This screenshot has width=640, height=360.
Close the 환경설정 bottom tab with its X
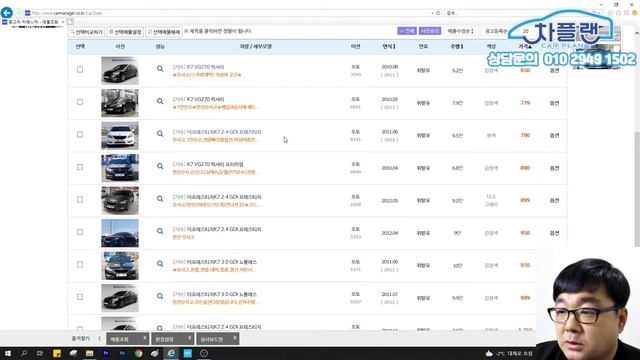pos(189,338)
